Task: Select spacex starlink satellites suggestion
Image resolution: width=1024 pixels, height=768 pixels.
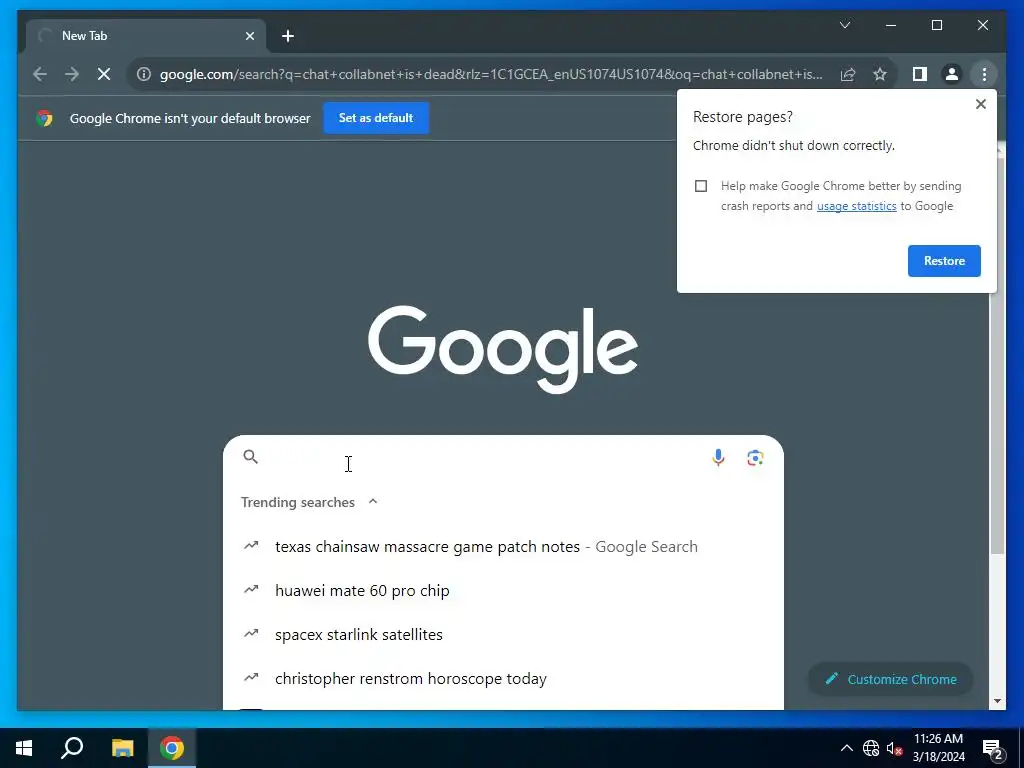Action: point(503,635)
